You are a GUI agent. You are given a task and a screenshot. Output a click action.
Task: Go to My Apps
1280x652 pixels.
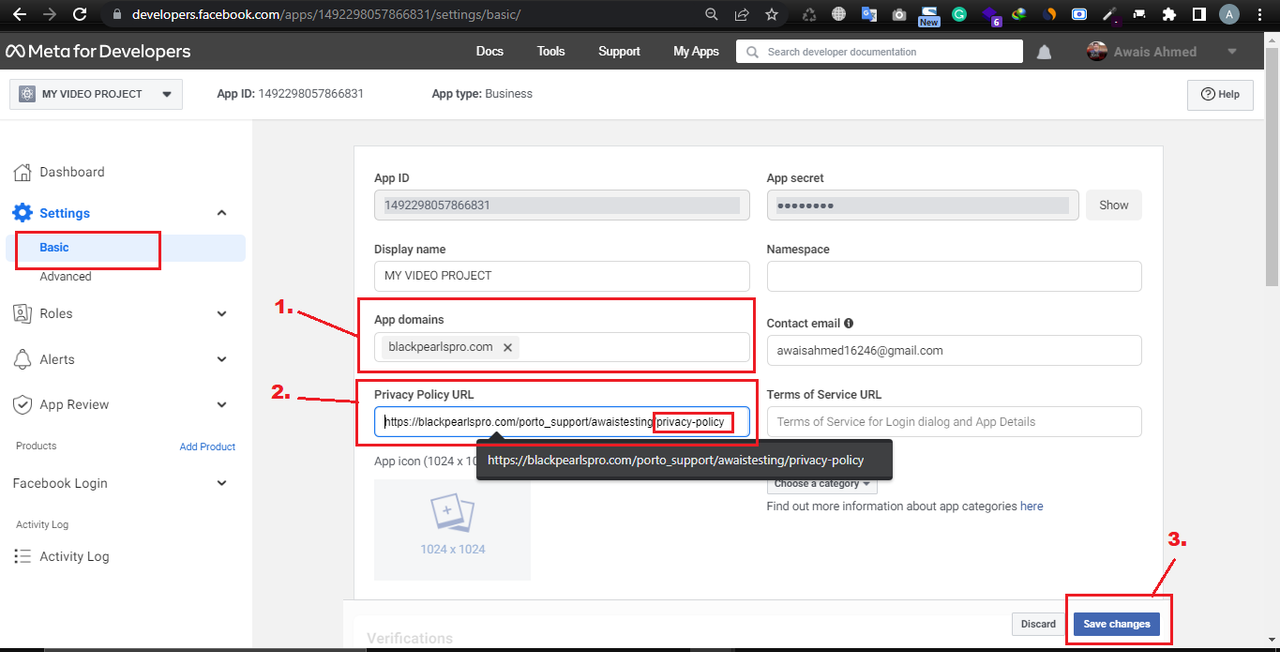696,51
